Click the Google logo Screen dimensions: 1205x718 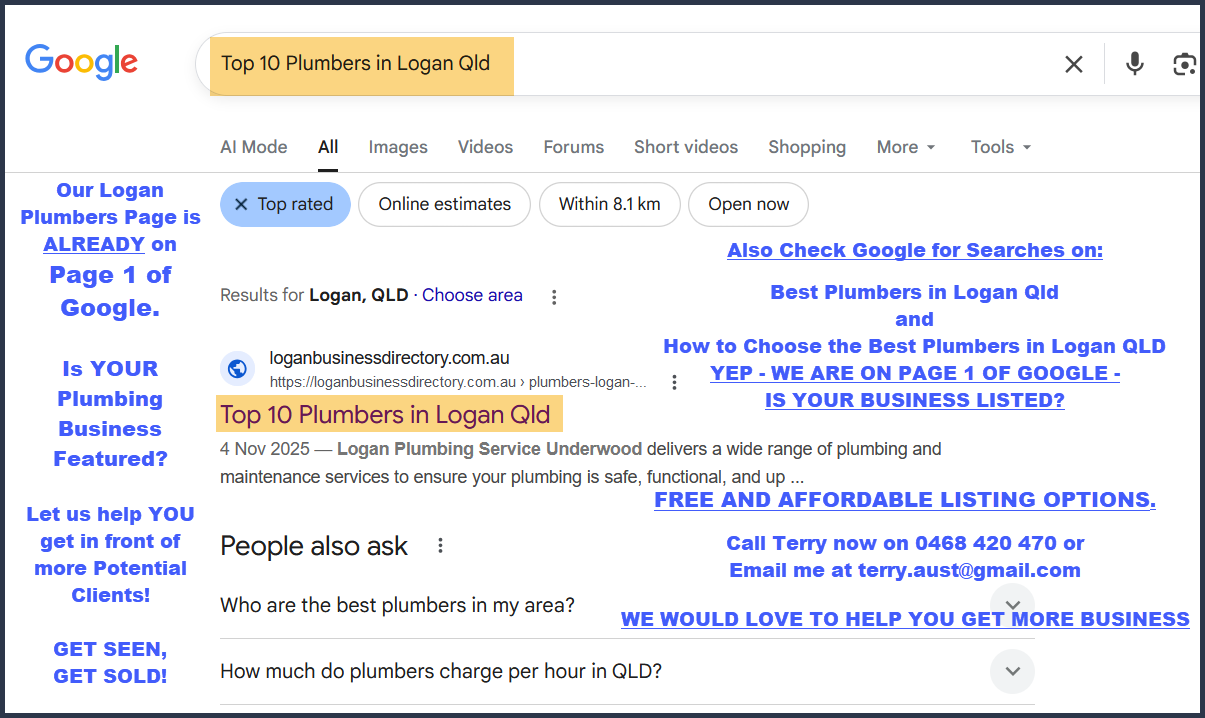(x=81, y=62)
